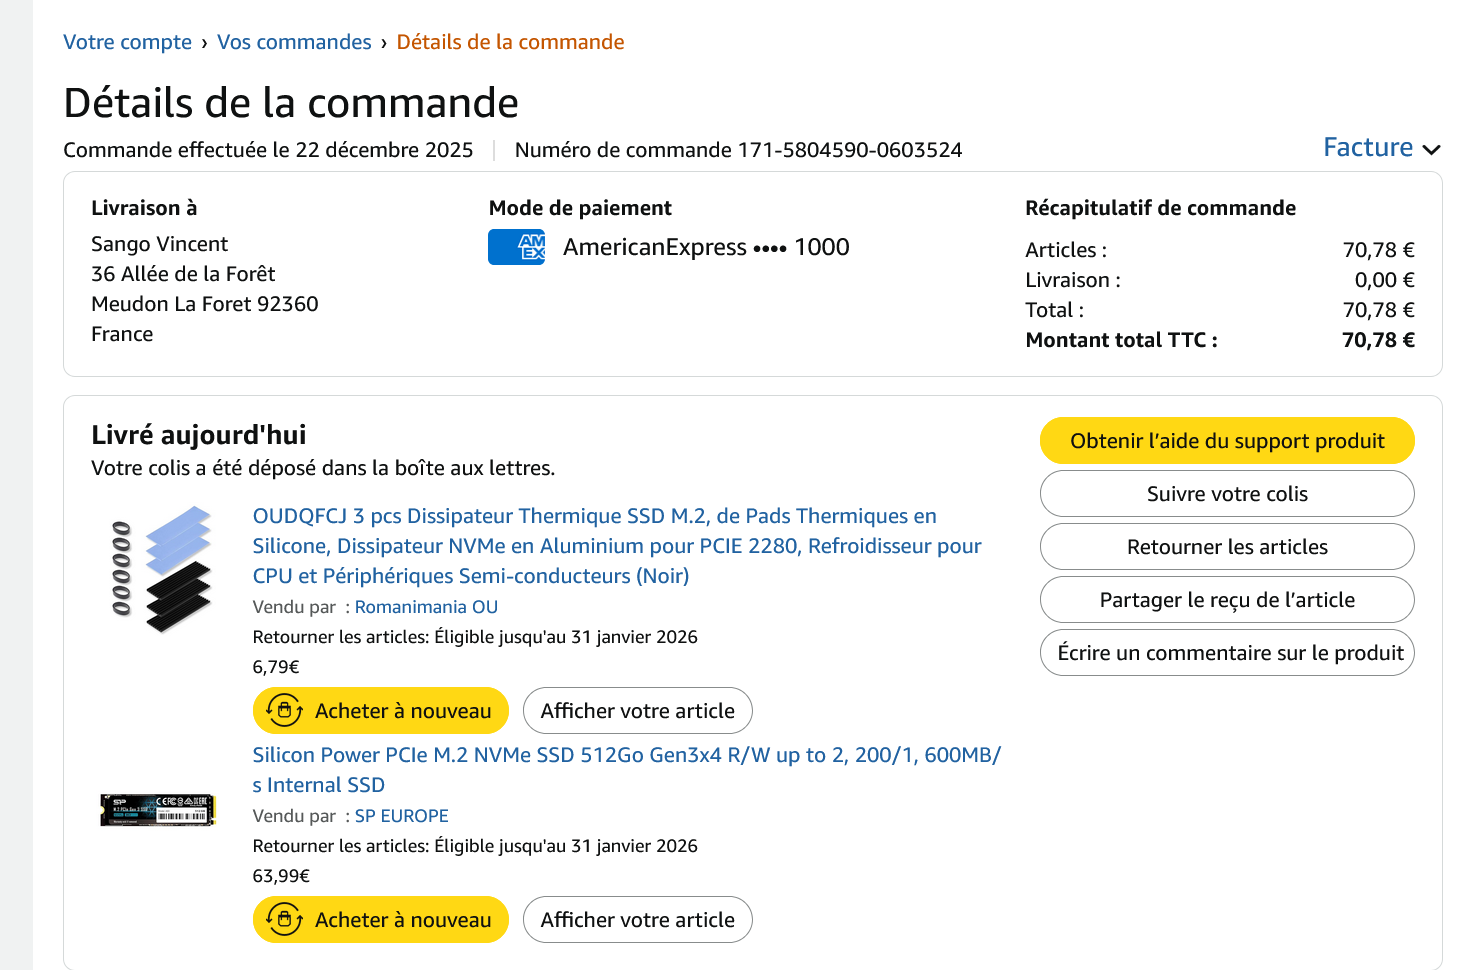
Task: Visit seller Romanimania OU page
Action: click(426, 607)
